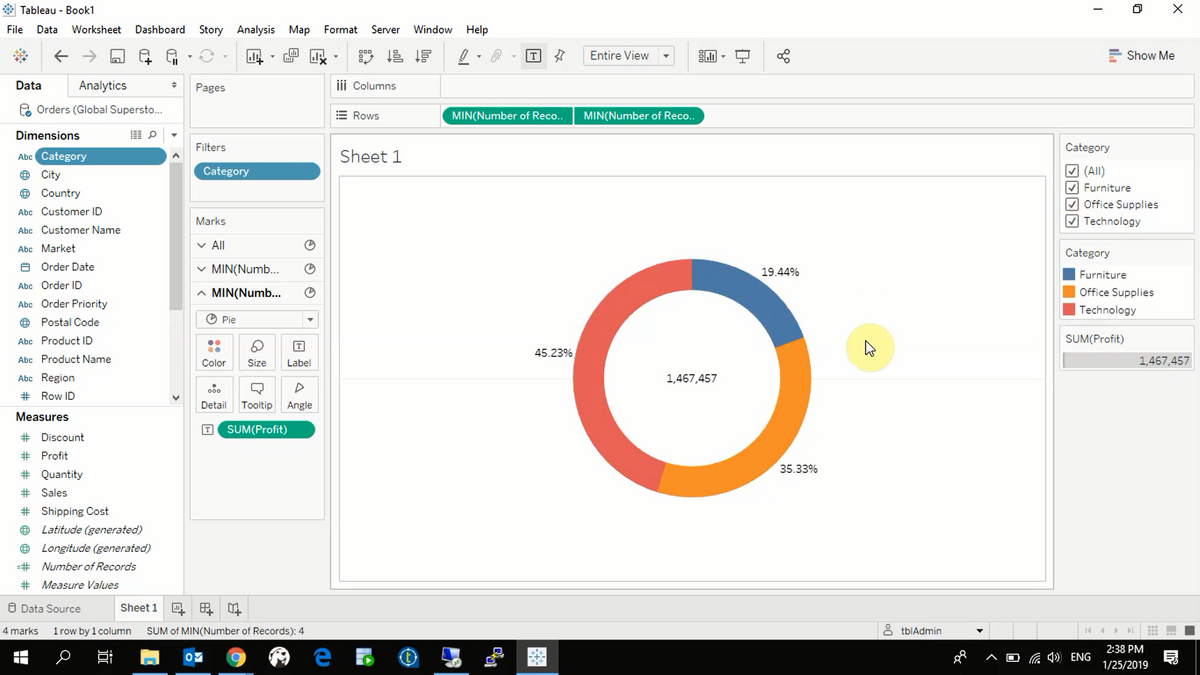The image size is (1200, 675).
Task: Click the Size button on Marks card
Action: [257, 352]
